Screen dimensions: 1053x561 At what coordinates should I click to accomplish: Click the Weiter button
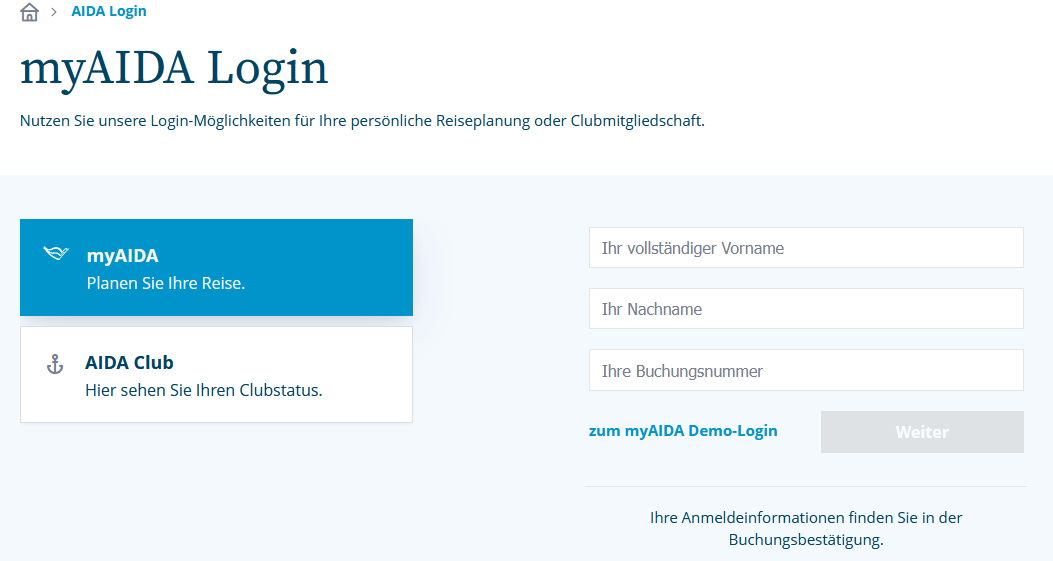(x=922, y=432)
